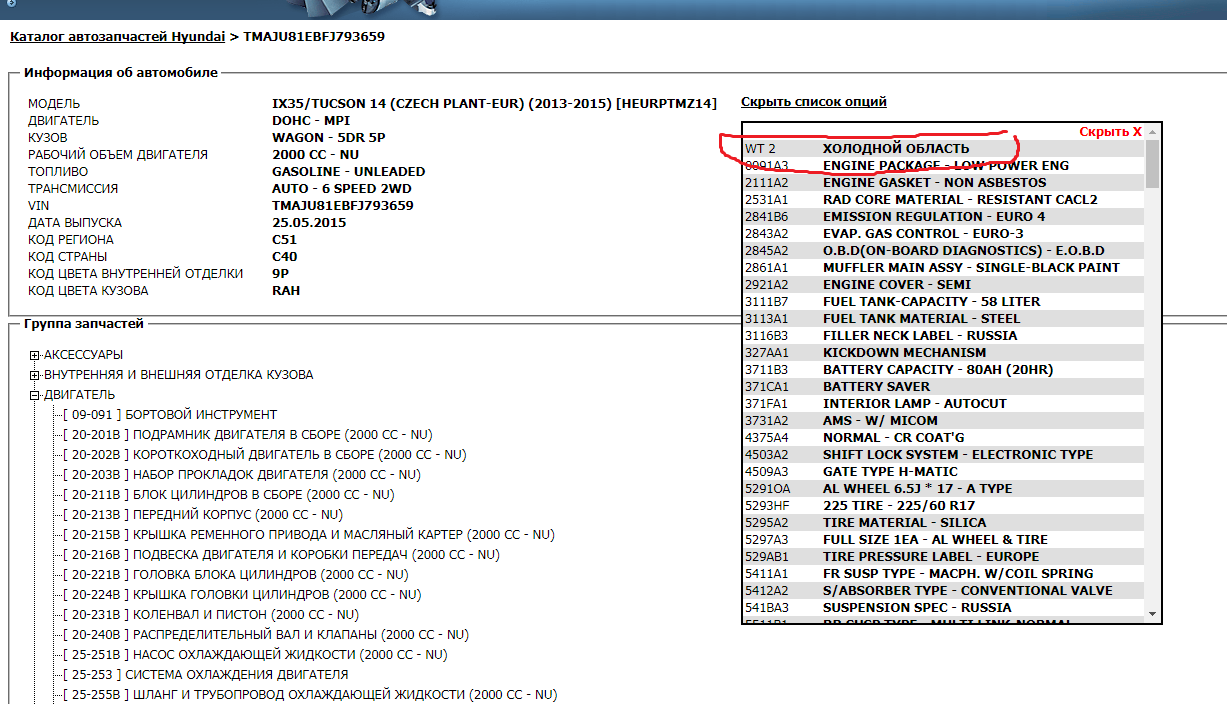Screen dimensions: 1227x704
Task: Open 20-231B КОЛЕНВАЛ И ПИСТОН
Action: click(x=210, y=615)
